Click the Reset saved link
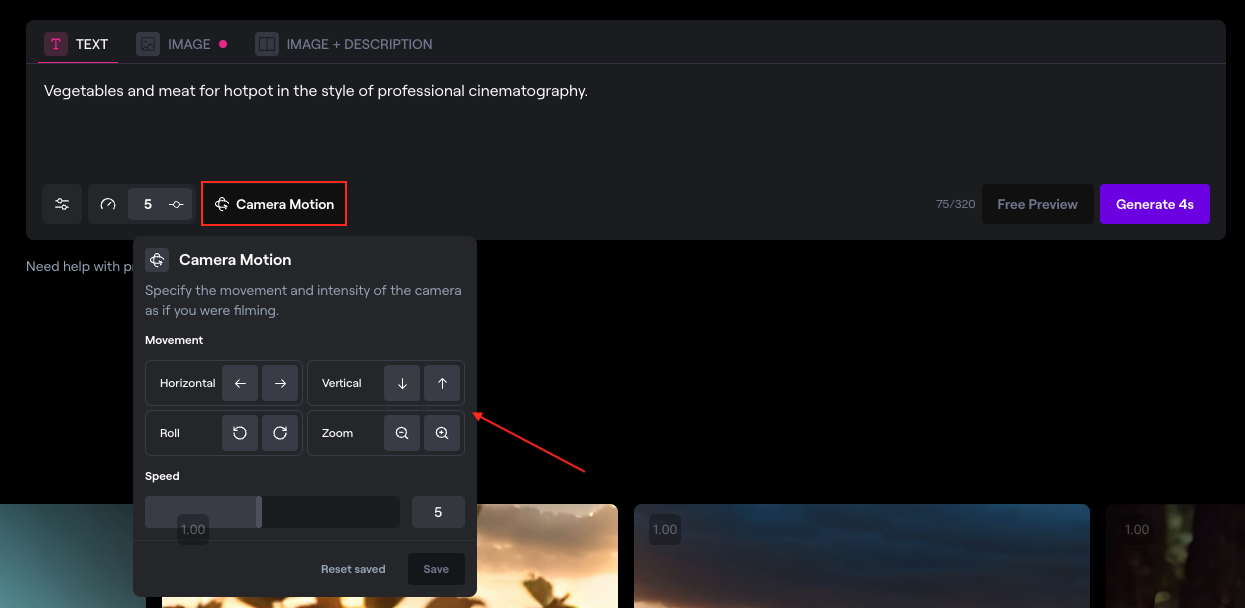Viewport: 1245px width, 608px height. point(353,569)
